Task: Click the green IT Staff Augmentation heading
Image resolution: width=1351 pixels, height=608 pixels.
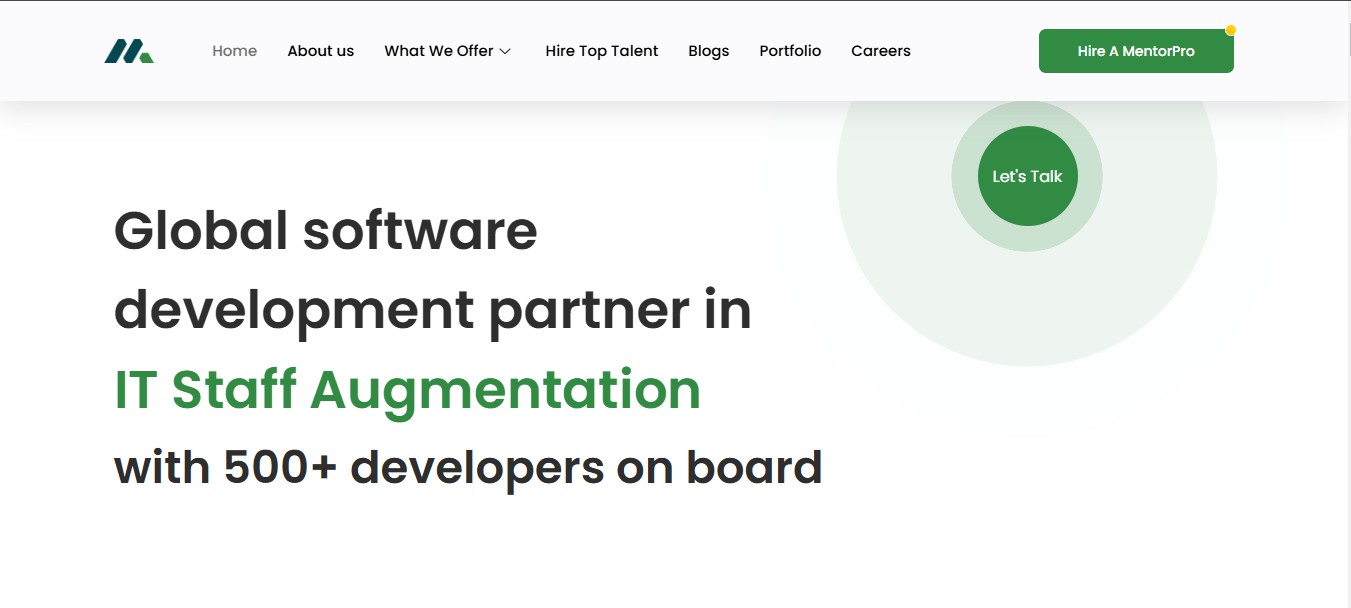Action: pyautogui.click(x=407, y=389)
